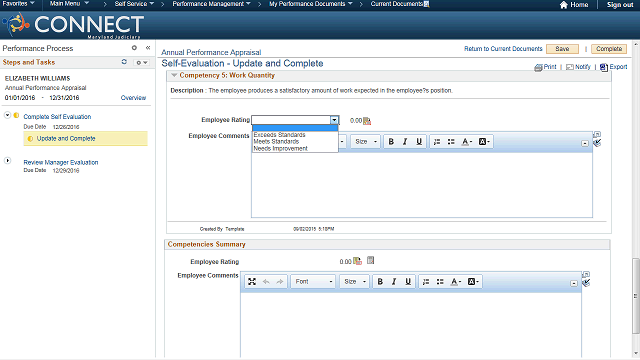
Task: Undo in Competencies Summary editor toolbar
Action: 266,282
